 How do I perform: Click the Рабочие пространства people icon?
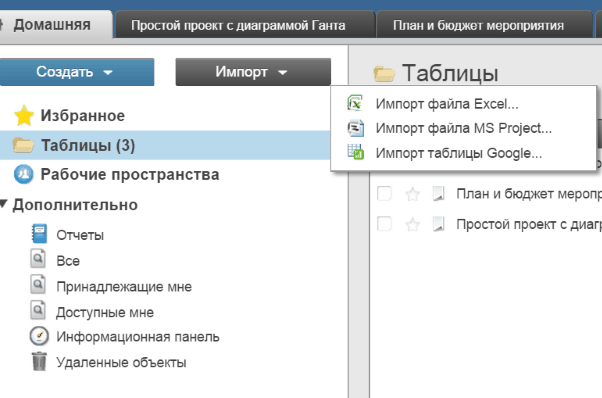[23, 174]
